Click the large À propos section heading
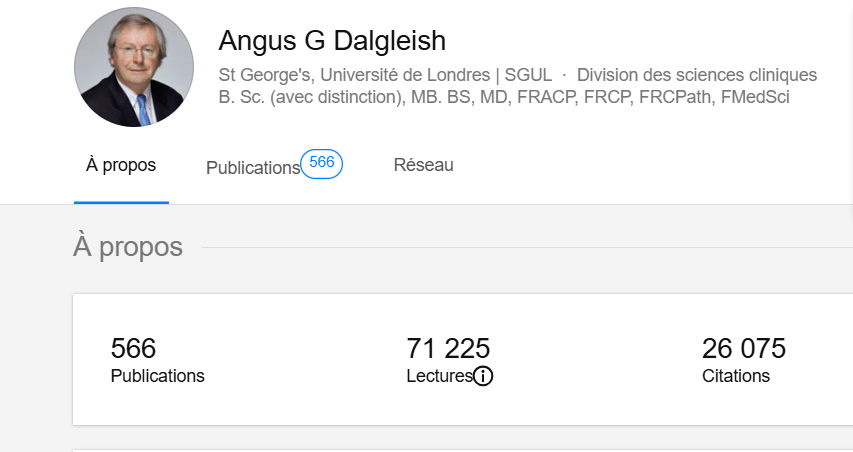Image resolution: width=853 pixels, height=452 pixels. point(128,247)
